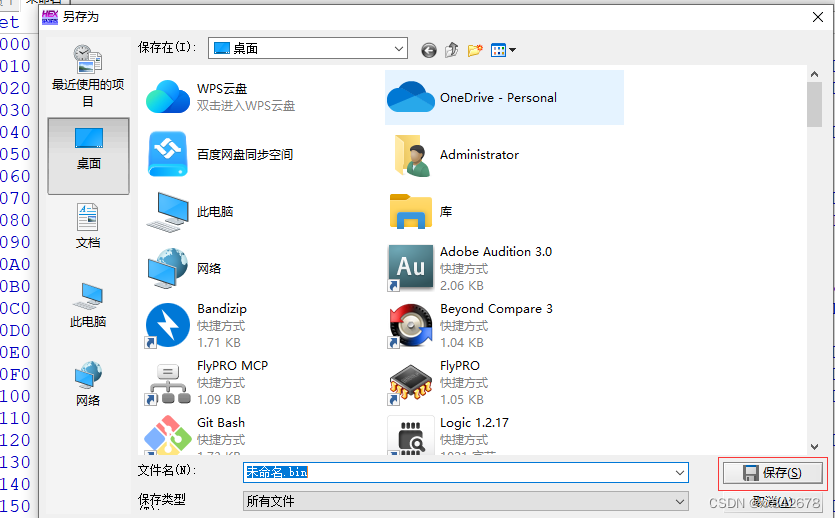Click the 2.06 KB size text

[462, 286]
